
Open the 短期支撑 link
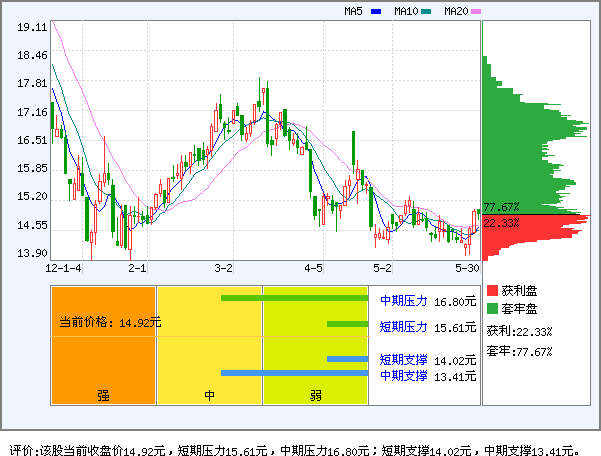[403, 360]
